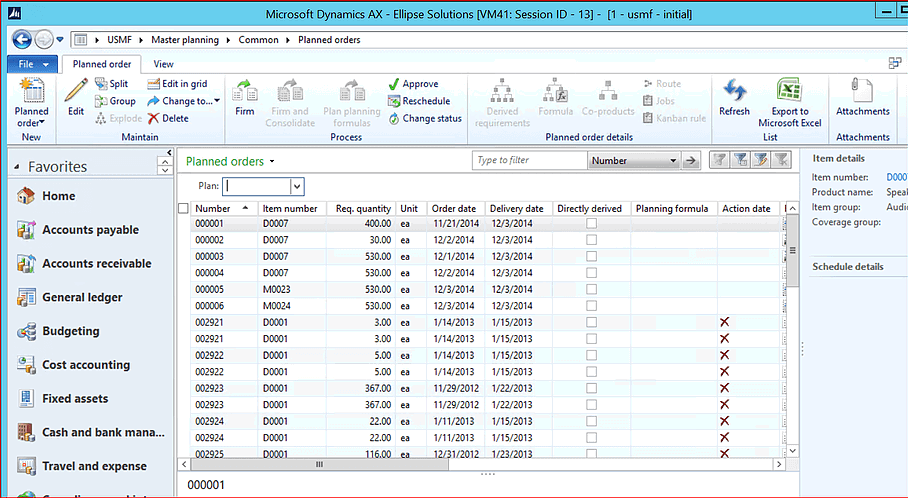The width and height of the screenshot is (908, 498).
Task: Open Edit in grid mode
Action: click(x=177, y=84)
